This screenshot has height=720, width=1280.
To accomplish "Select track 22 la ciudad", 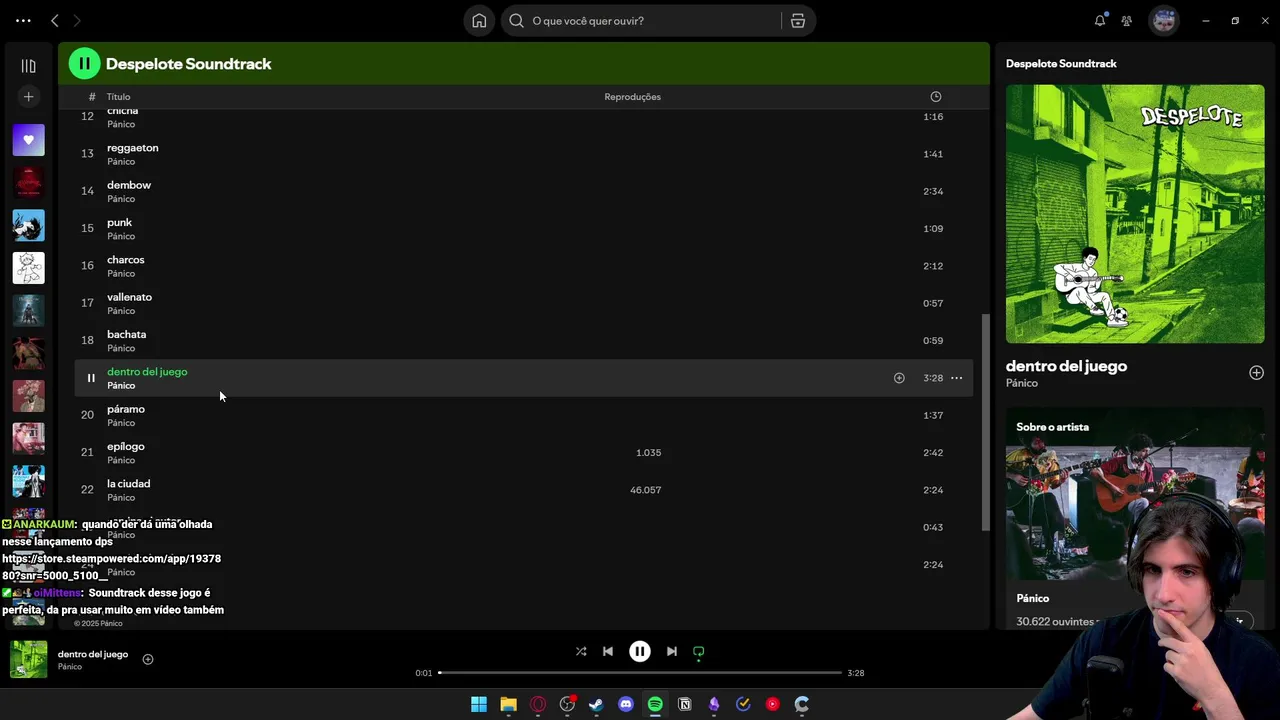I will pyautogui.click(x=523, y=490).
